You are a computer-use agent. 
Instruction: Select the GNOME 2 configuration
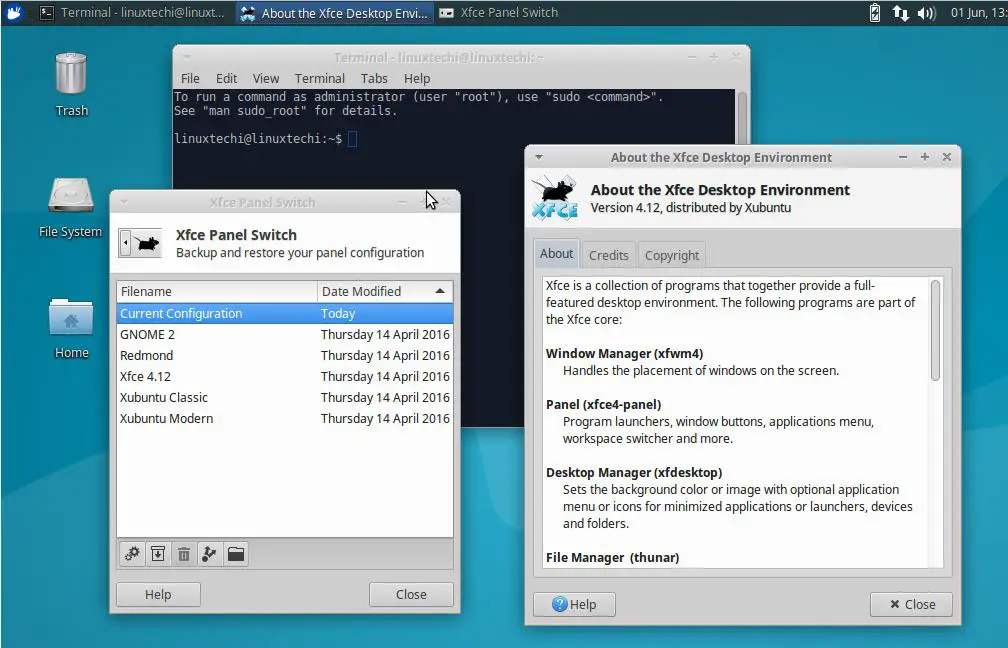click(285, 335)
